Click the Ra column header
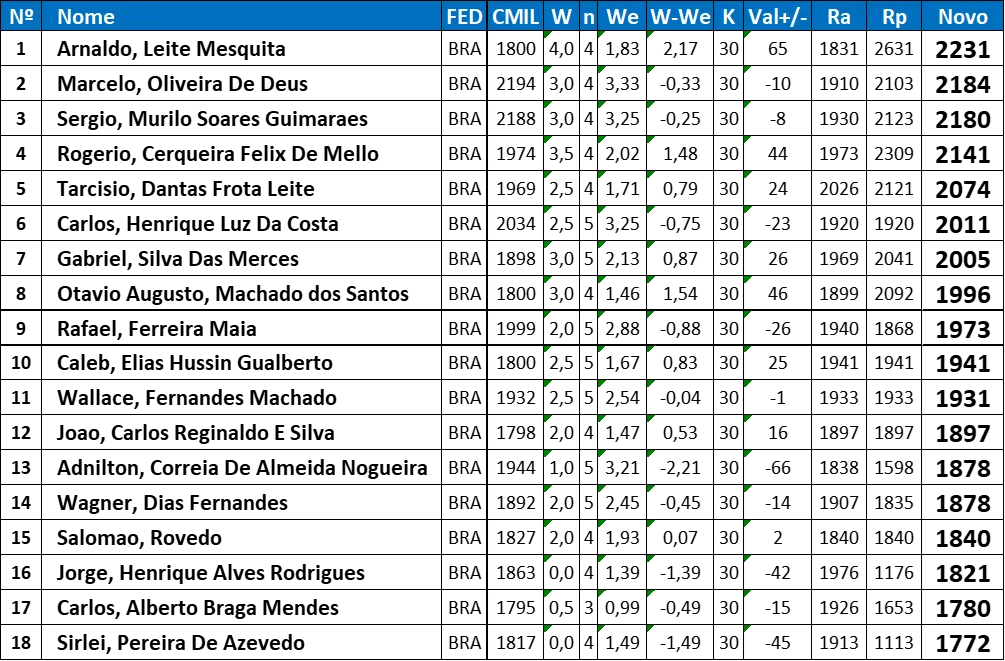 click(839, 17)
